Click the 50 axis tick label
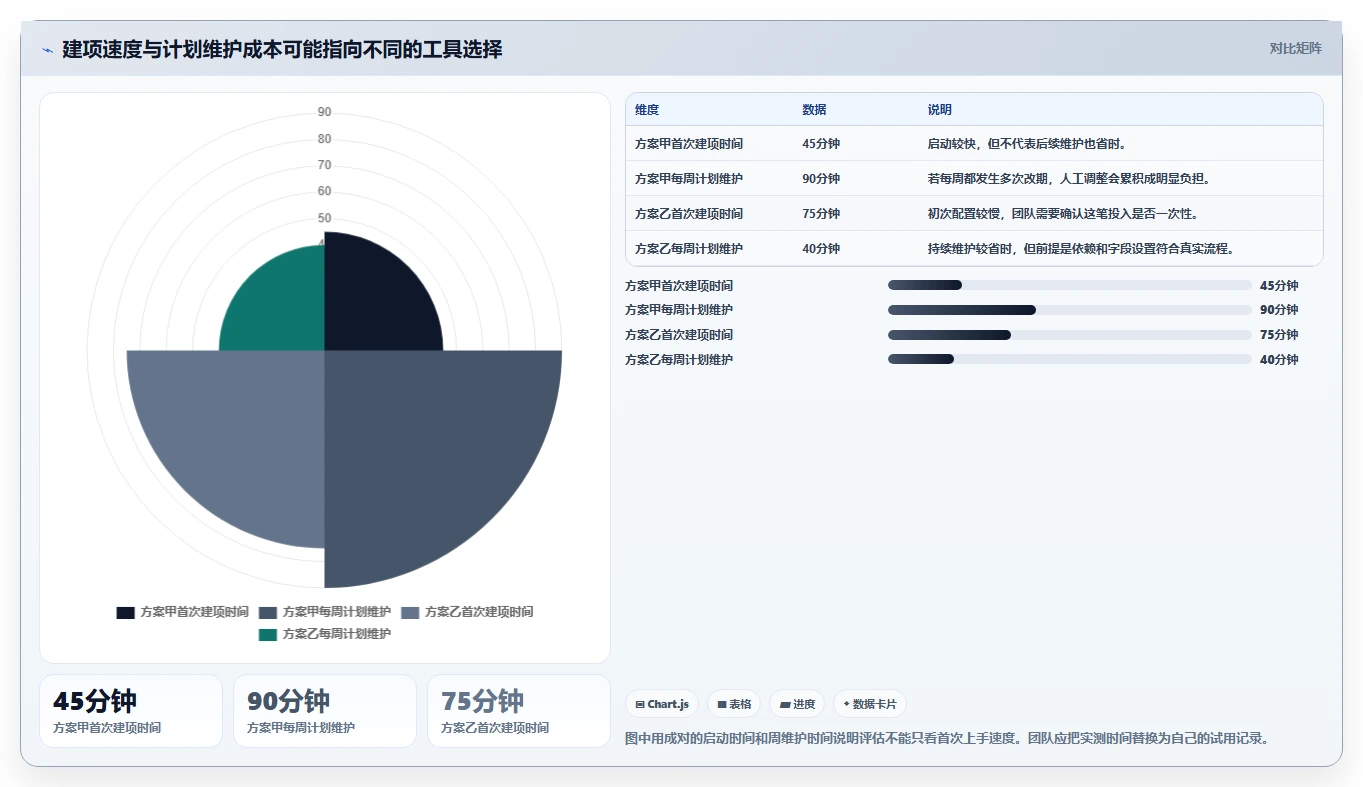The width and height of the screenshot is (1363, 787). click(x=325, y=218)
